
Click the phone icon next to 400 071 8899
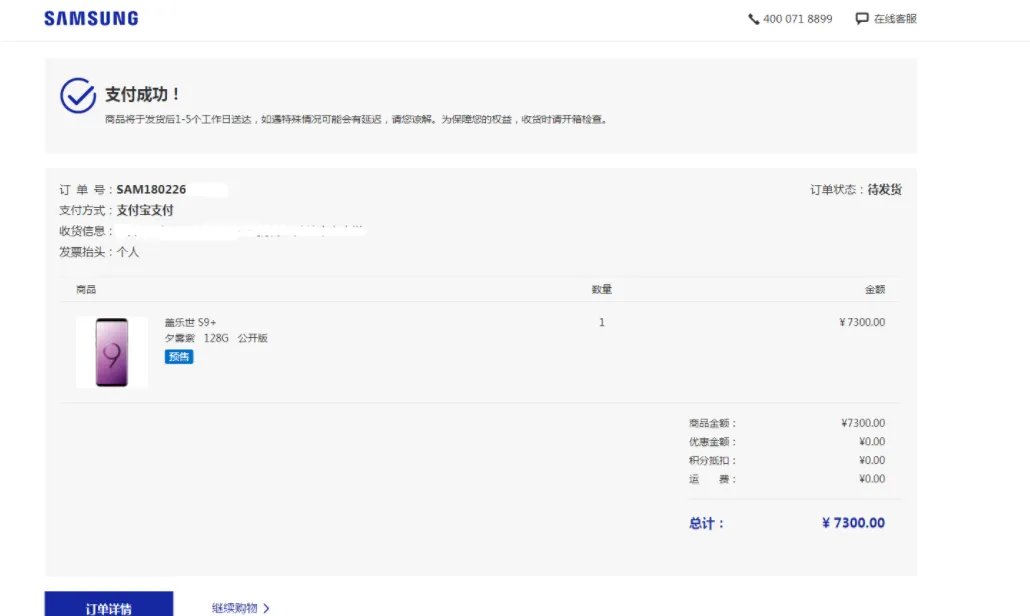[753, 18]
